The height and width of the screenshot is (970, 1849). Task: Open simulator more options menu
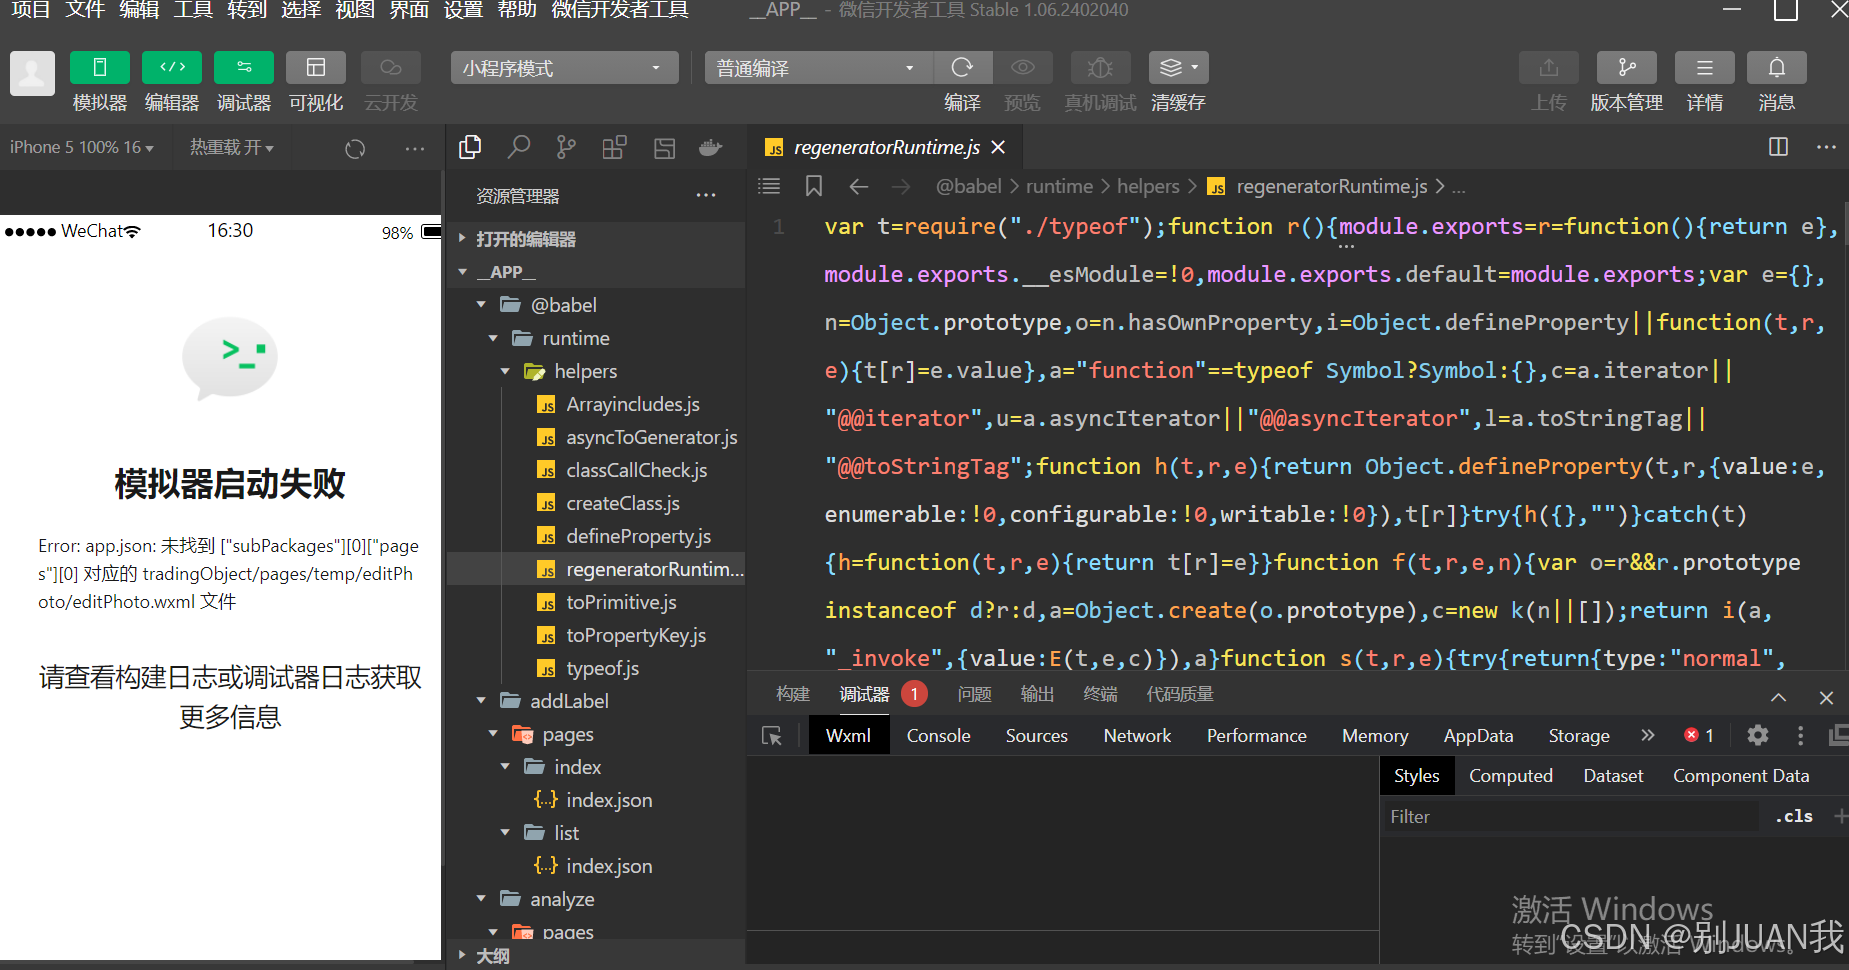tap(415, 148)
